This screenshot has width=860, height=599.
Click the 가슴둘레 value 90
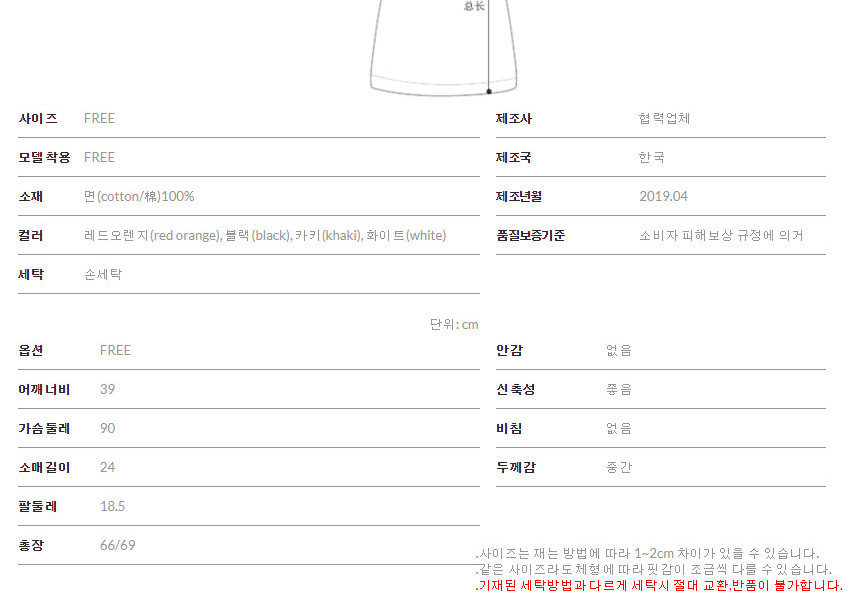[108, 428]
